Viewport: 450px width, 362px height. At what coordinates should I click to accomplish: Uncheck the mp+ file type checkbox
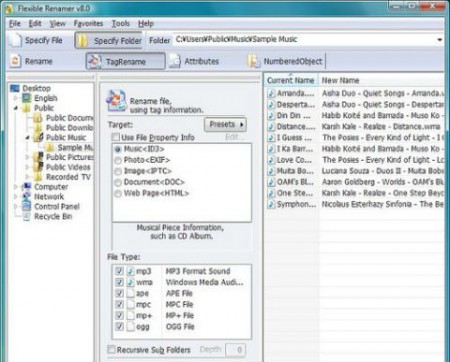[119, 315]
